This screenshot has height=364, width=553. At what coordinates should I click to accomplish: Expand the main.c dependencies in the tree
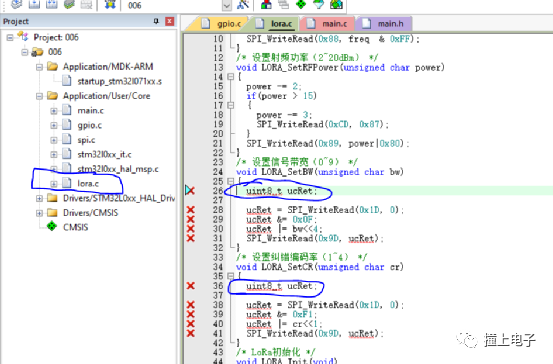54,111
